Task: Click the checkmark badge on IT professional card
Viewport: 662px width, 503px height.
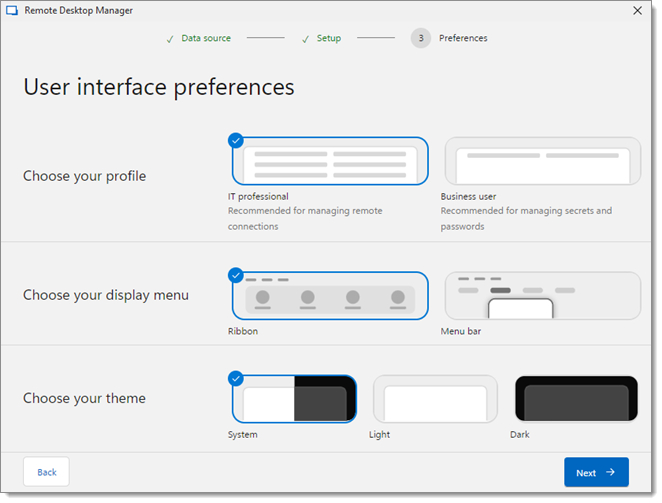Action: coord(236,141)
